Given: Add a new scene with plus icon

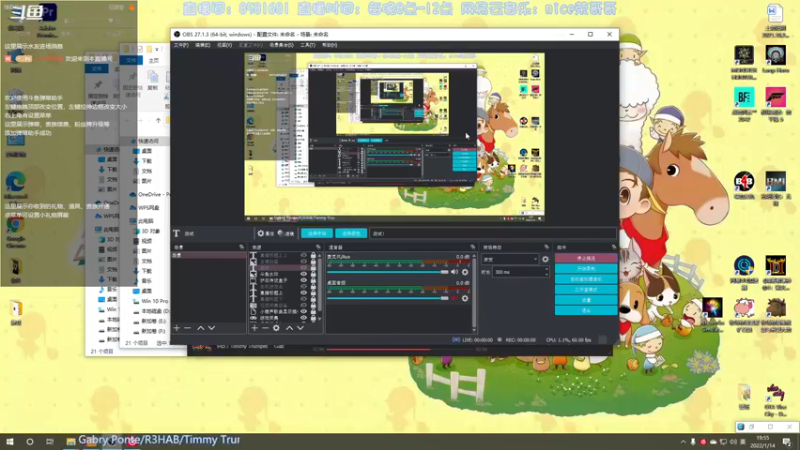Looking at the screenshot, I should [x=177, y=328].
